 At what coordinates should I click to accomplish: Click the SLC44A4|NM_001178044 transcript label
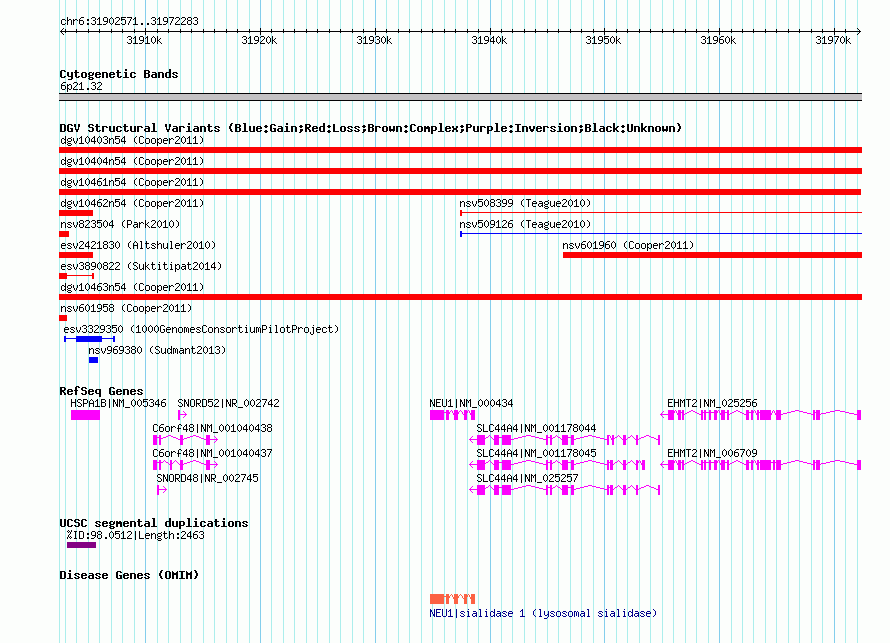click(536, 428)
